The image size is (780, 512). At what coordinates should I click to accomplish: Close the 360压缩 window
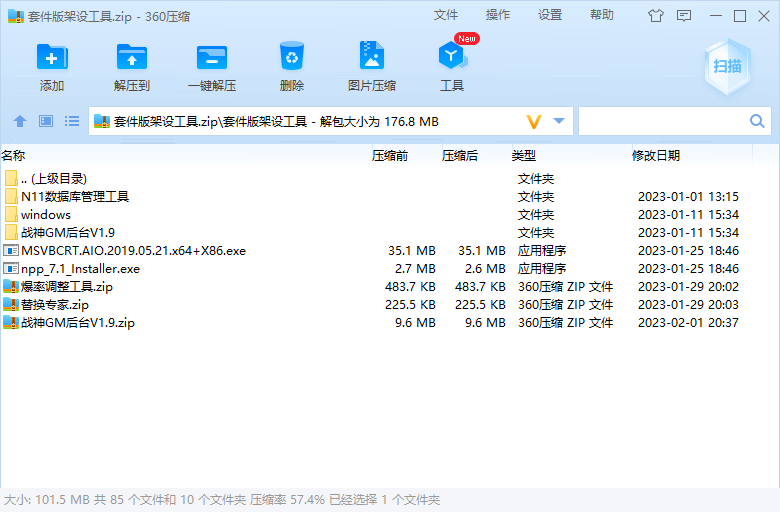pos(764,16)
